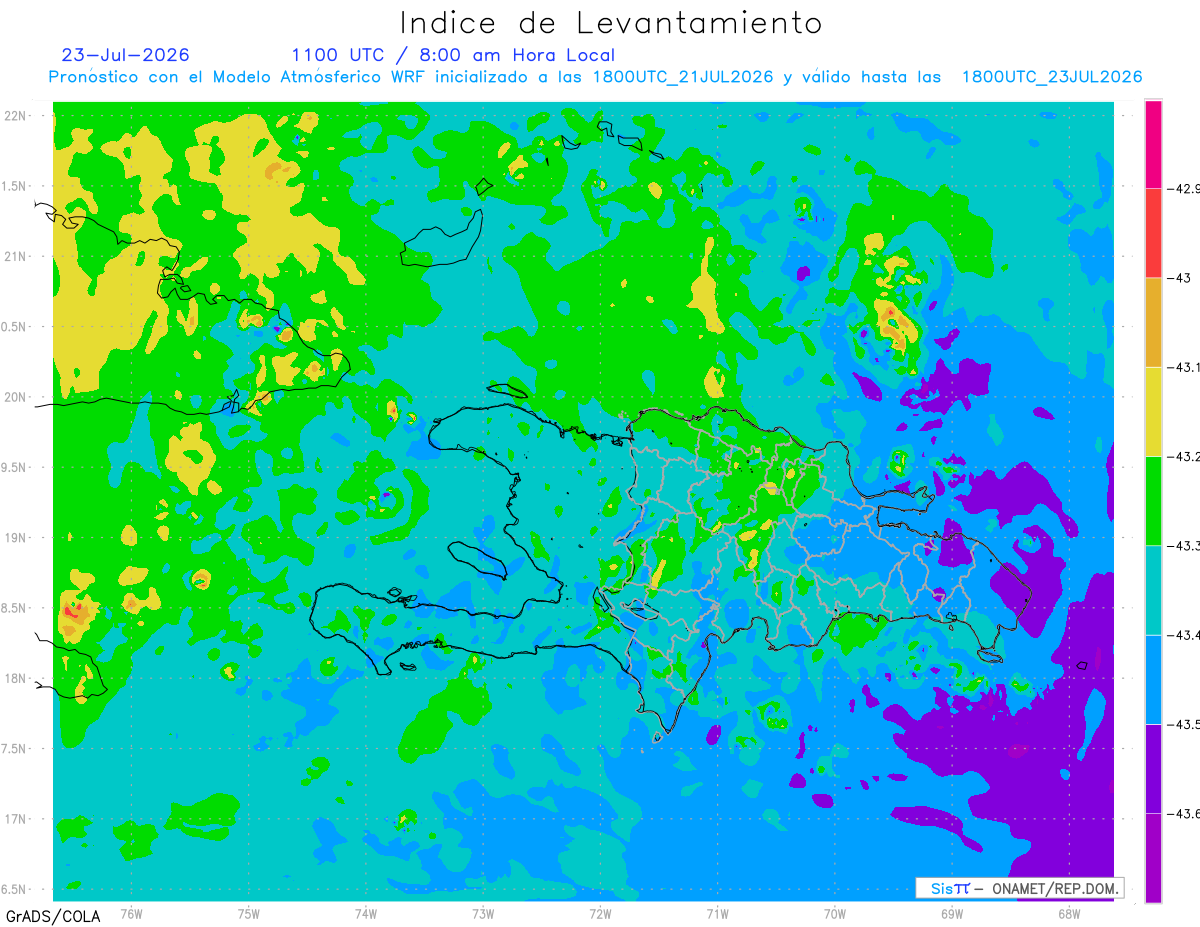Click the legend value '-43.1'

point(1183,367)
